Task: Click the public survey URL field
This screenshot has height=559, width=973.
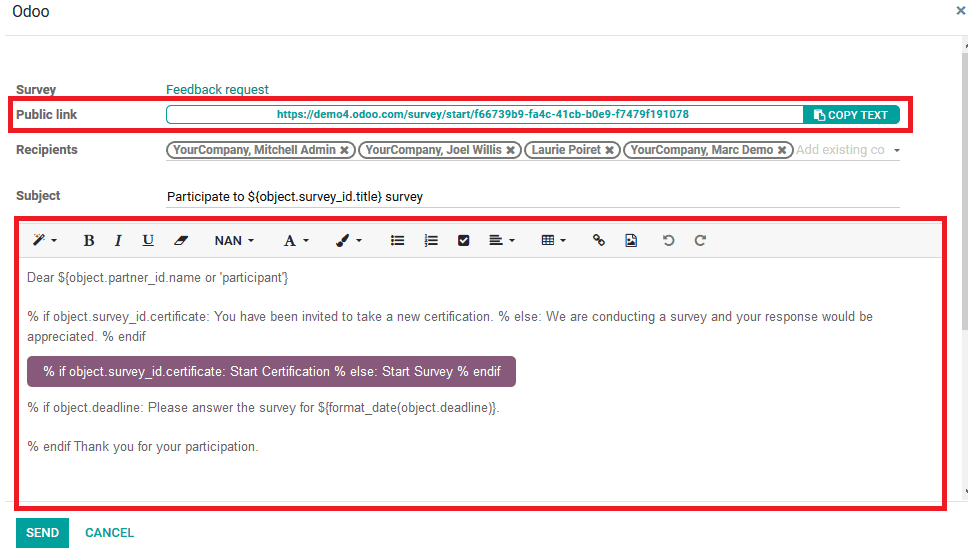Action: pyautogui.click(x=484, y=115)
